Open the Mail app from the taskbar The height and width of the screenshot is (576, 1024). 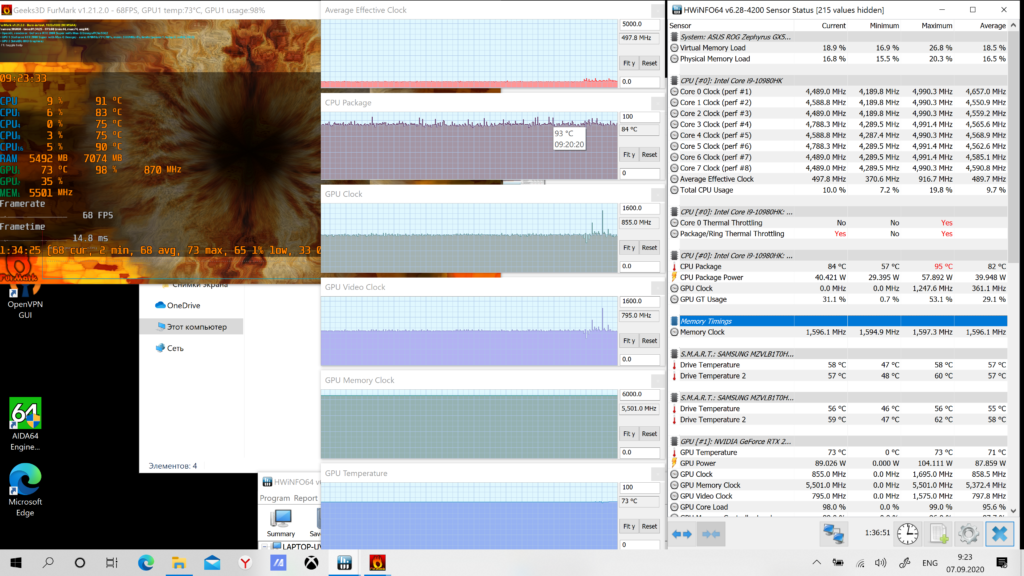(x=212, y=562)
